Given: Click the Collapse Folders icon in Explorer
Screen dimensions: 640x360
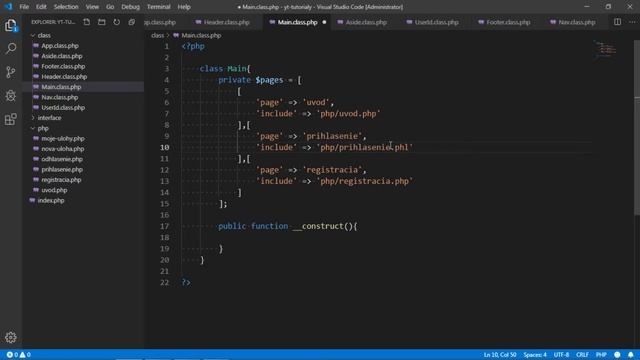Looking at the screenshot, I should tap(131, 22).
